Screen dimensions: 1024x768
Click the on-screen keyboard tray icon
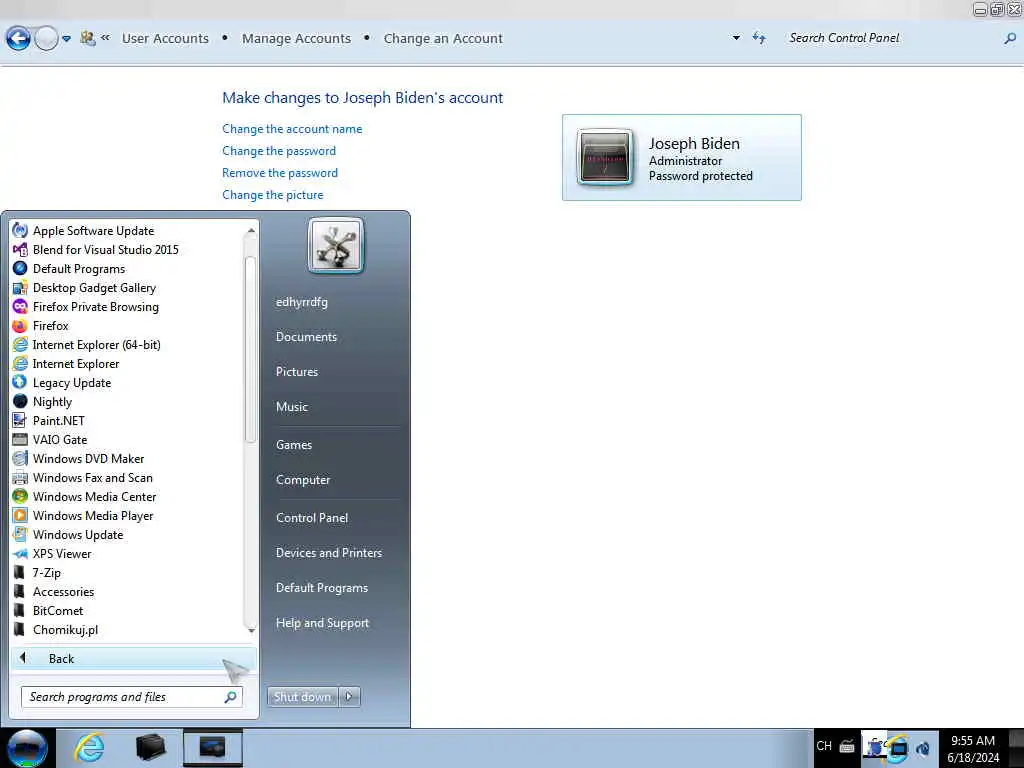click(847, 746)
